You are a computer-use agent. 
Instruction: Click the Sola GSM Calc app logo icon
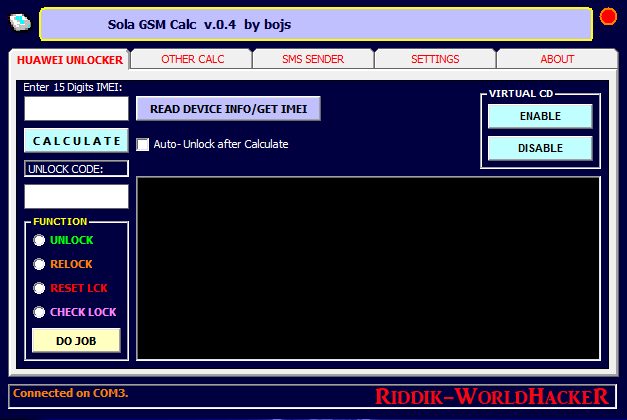(20, 22)
